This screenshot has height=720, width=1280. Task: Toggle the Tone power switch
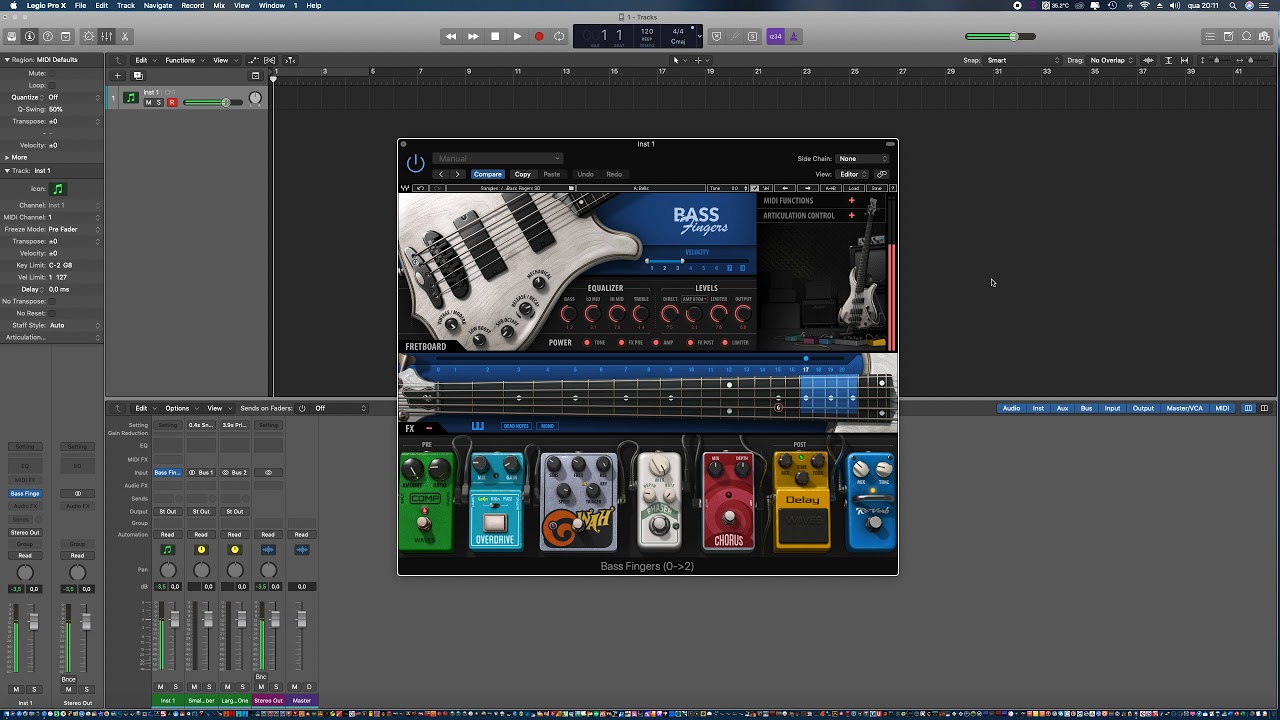pos(586,343)
